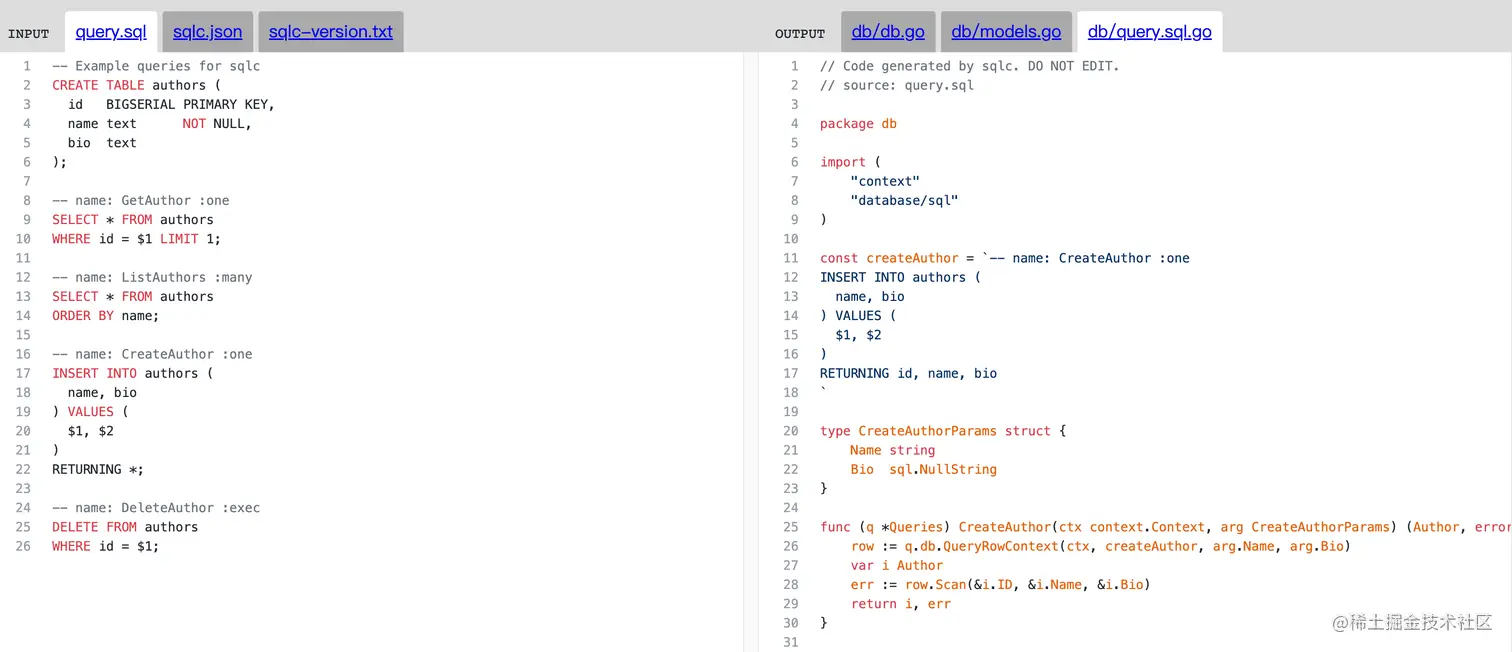This screenshot has height=652, width=1512.
Task: Click the 'import (' line in output
Action: (851, 162)
